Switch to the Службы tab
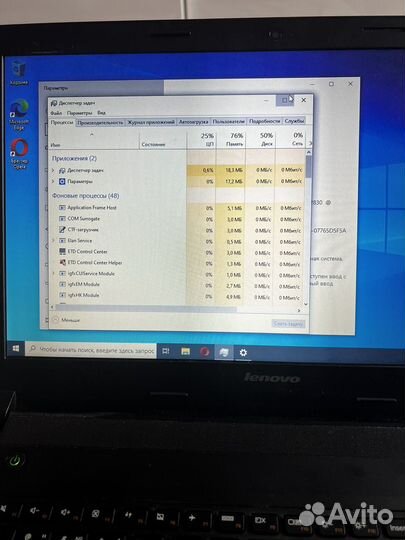Image resolution: width=405 pixels, height=540 pixels. (x=294, y=121)
